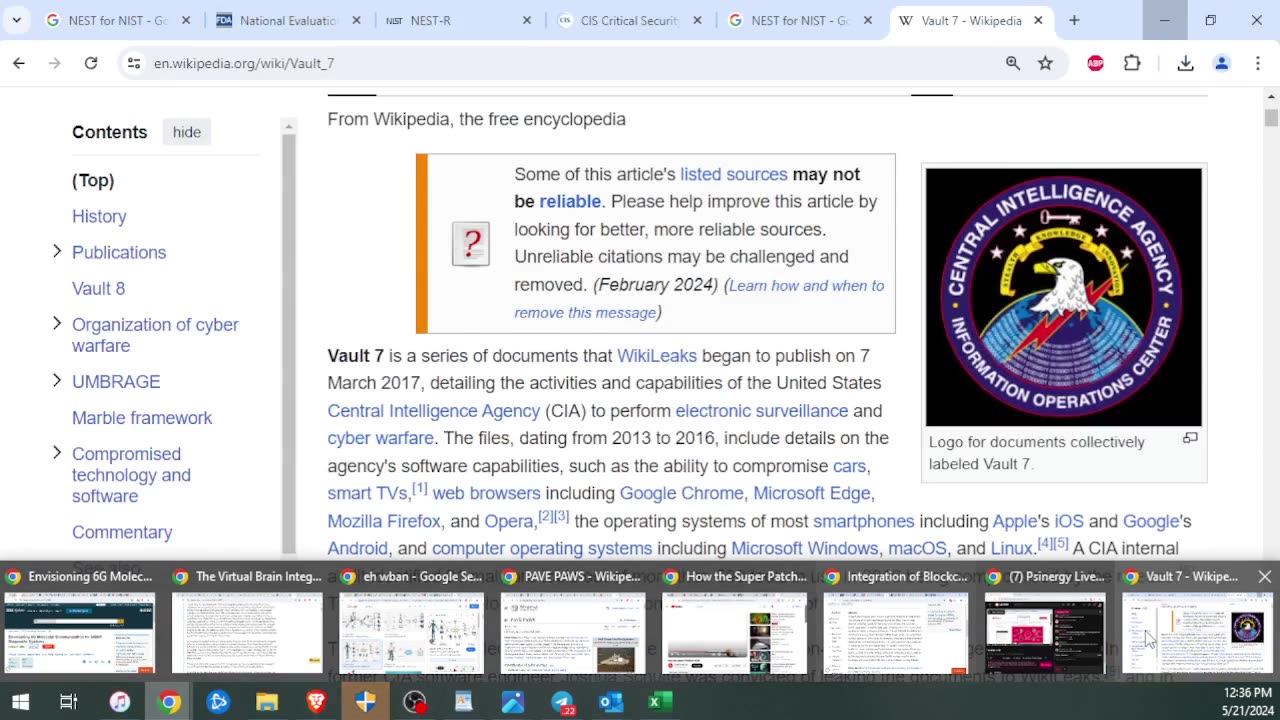Open the Google Chrome article link

pyautogui.click(x=682, y=493)
